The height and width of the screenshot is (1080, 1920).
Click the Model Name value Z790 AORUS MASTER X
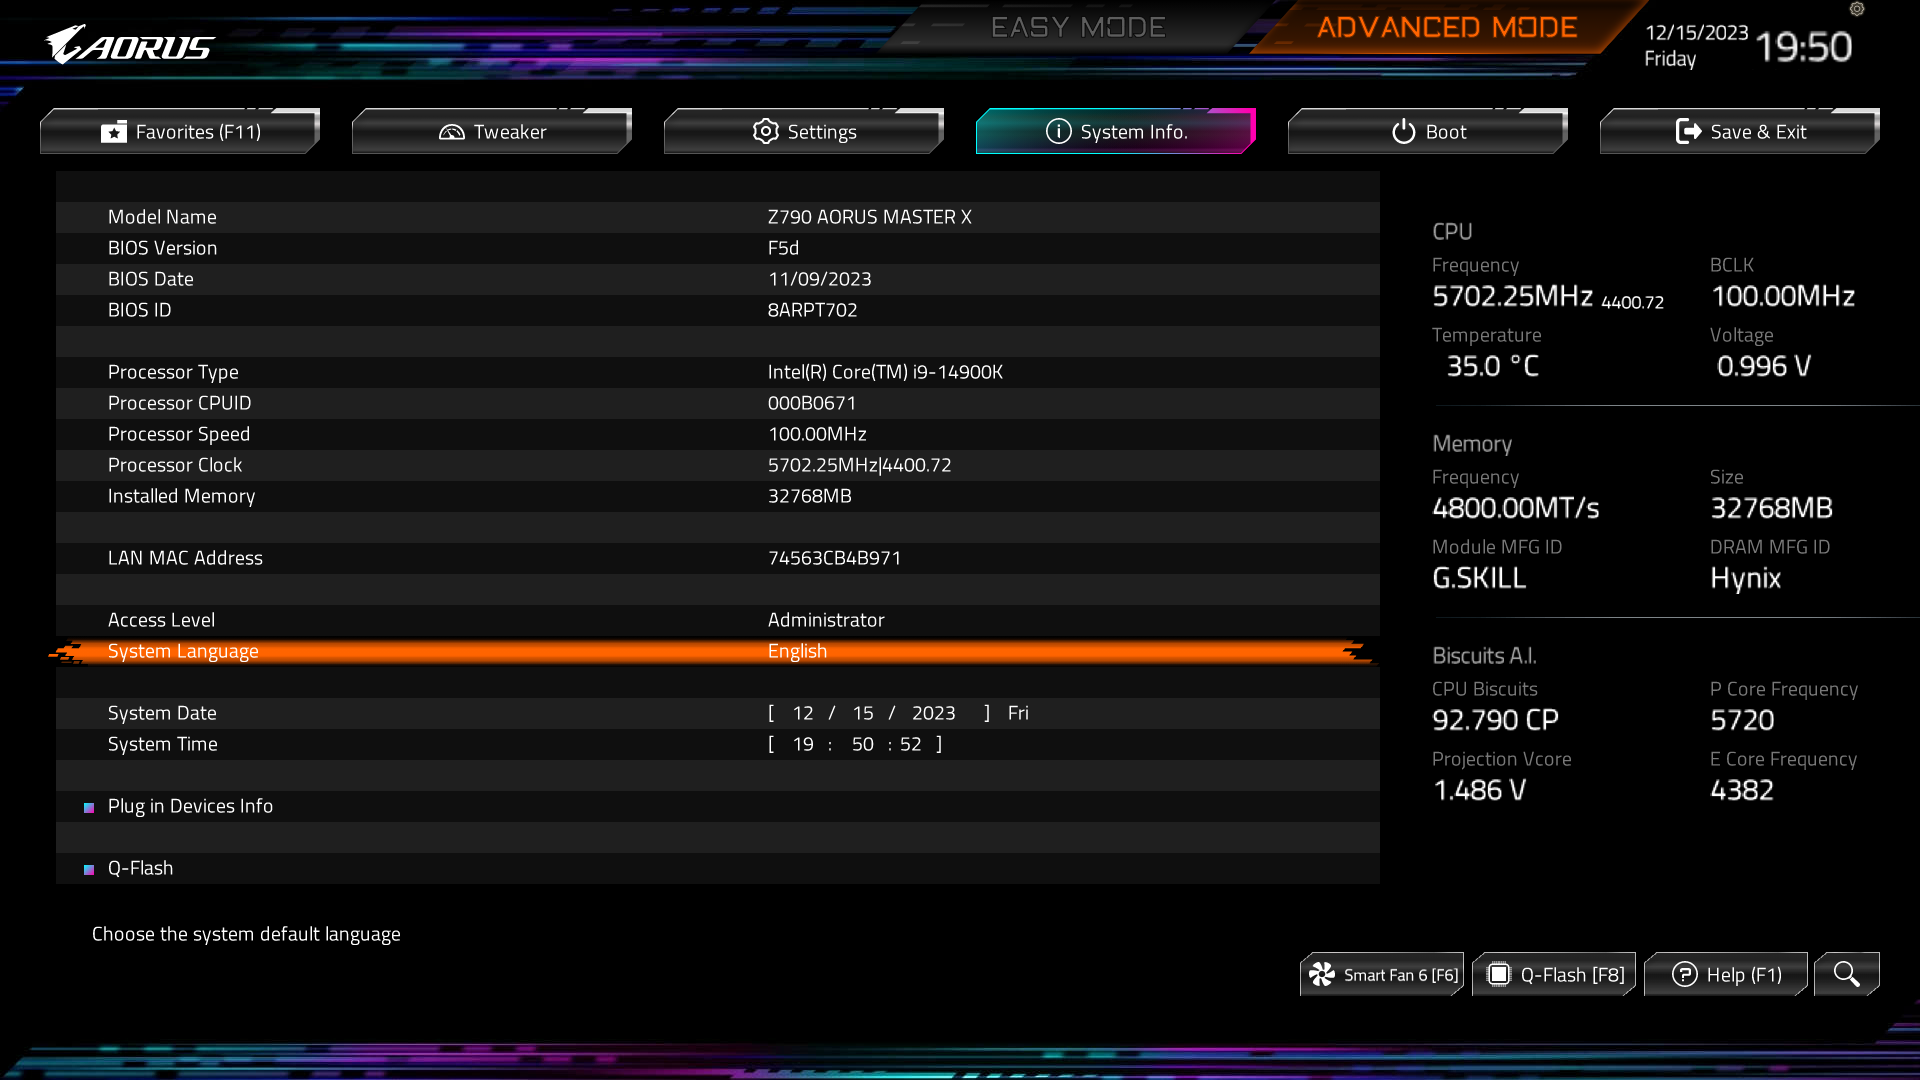(x=869, y=217)
